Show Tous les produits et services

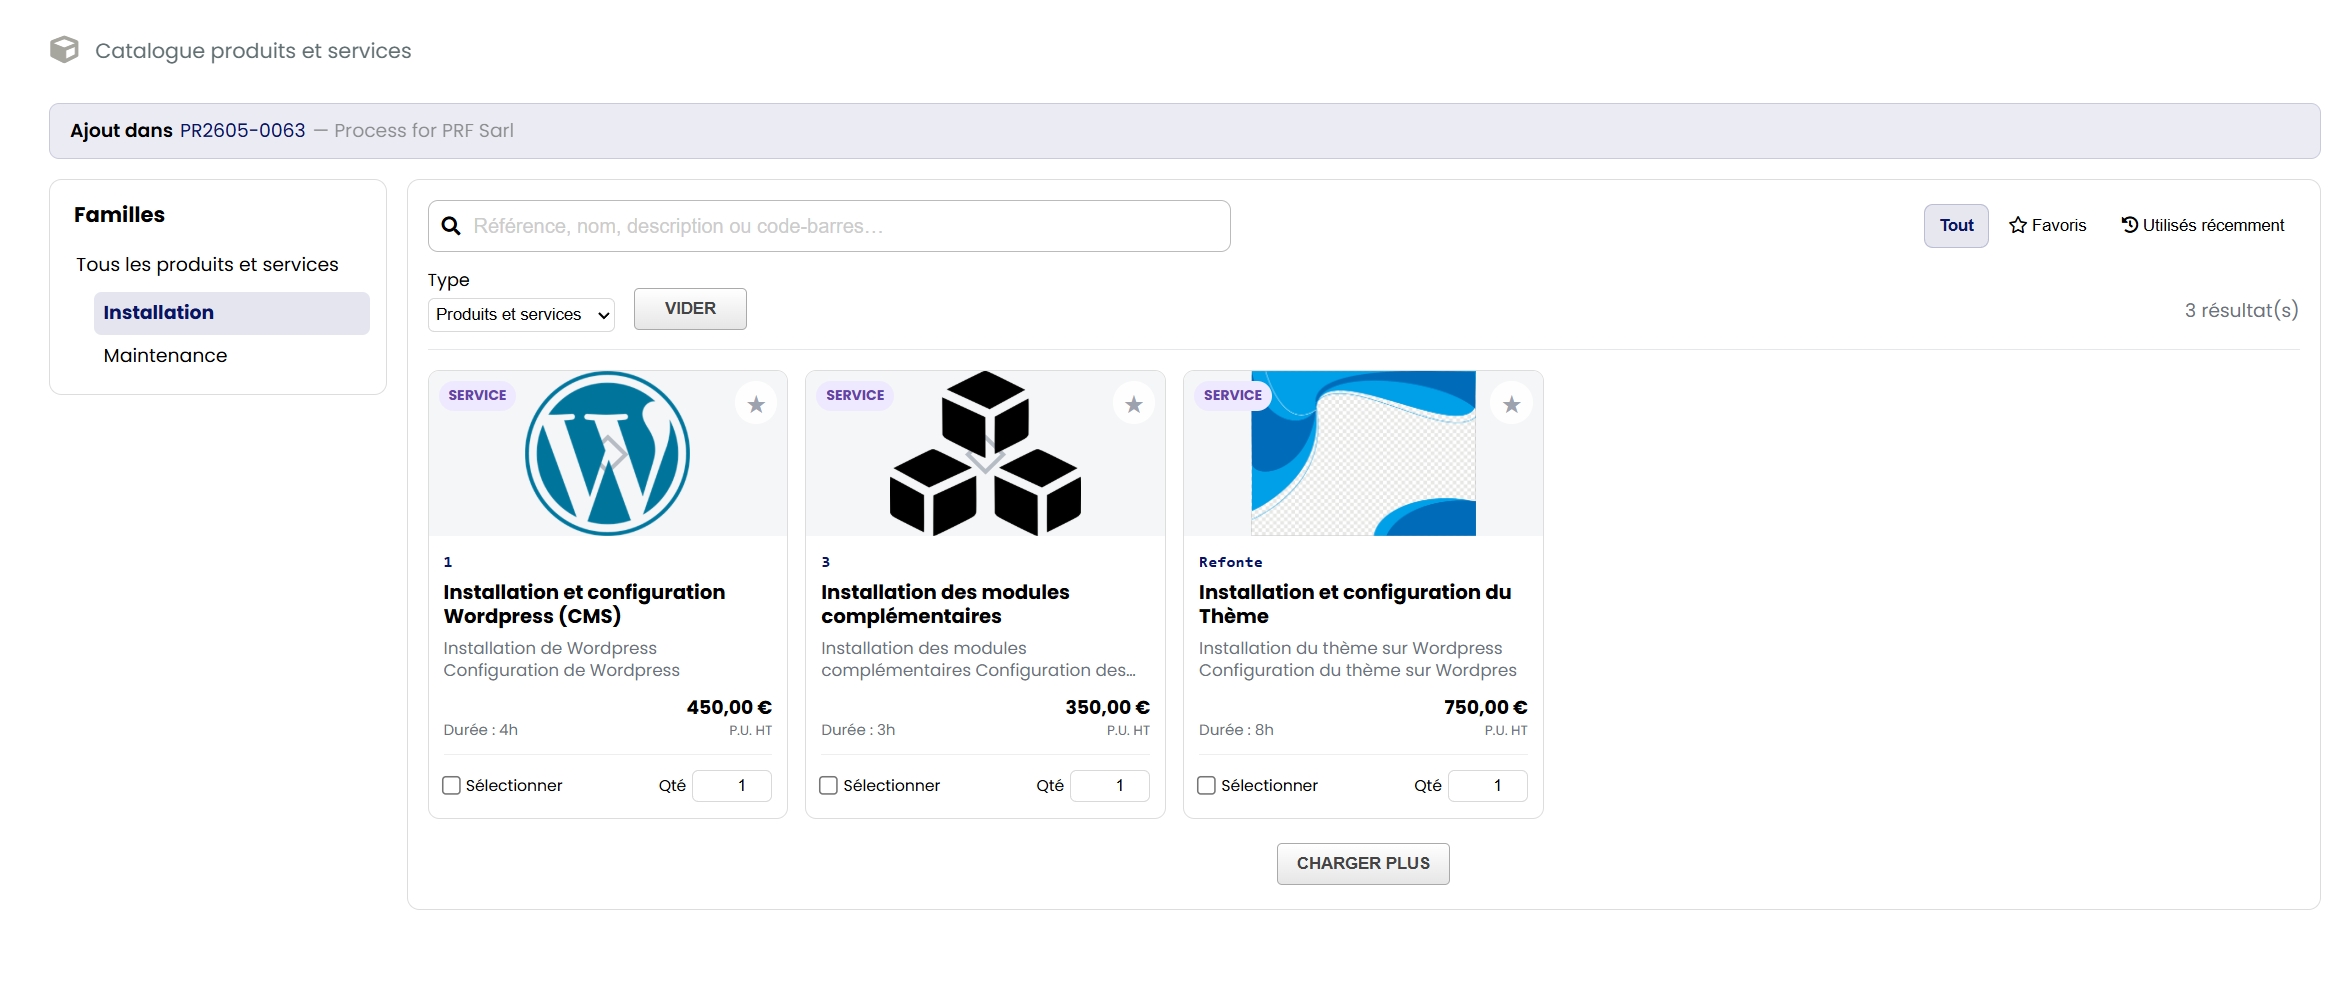(207, 265)
